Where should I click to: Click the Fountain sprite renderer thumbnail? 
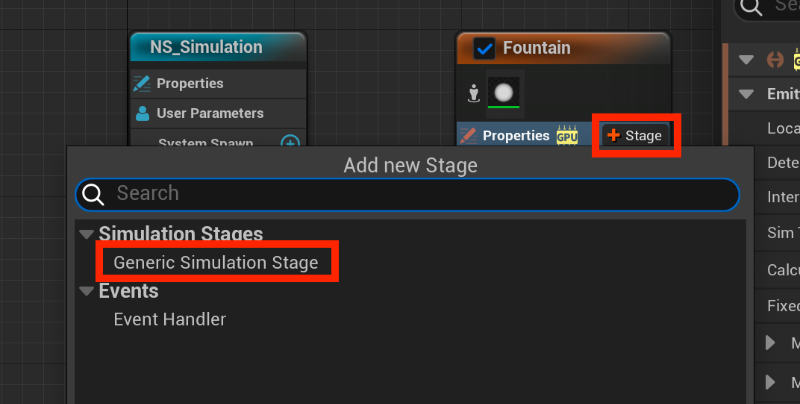click(505, 94)
